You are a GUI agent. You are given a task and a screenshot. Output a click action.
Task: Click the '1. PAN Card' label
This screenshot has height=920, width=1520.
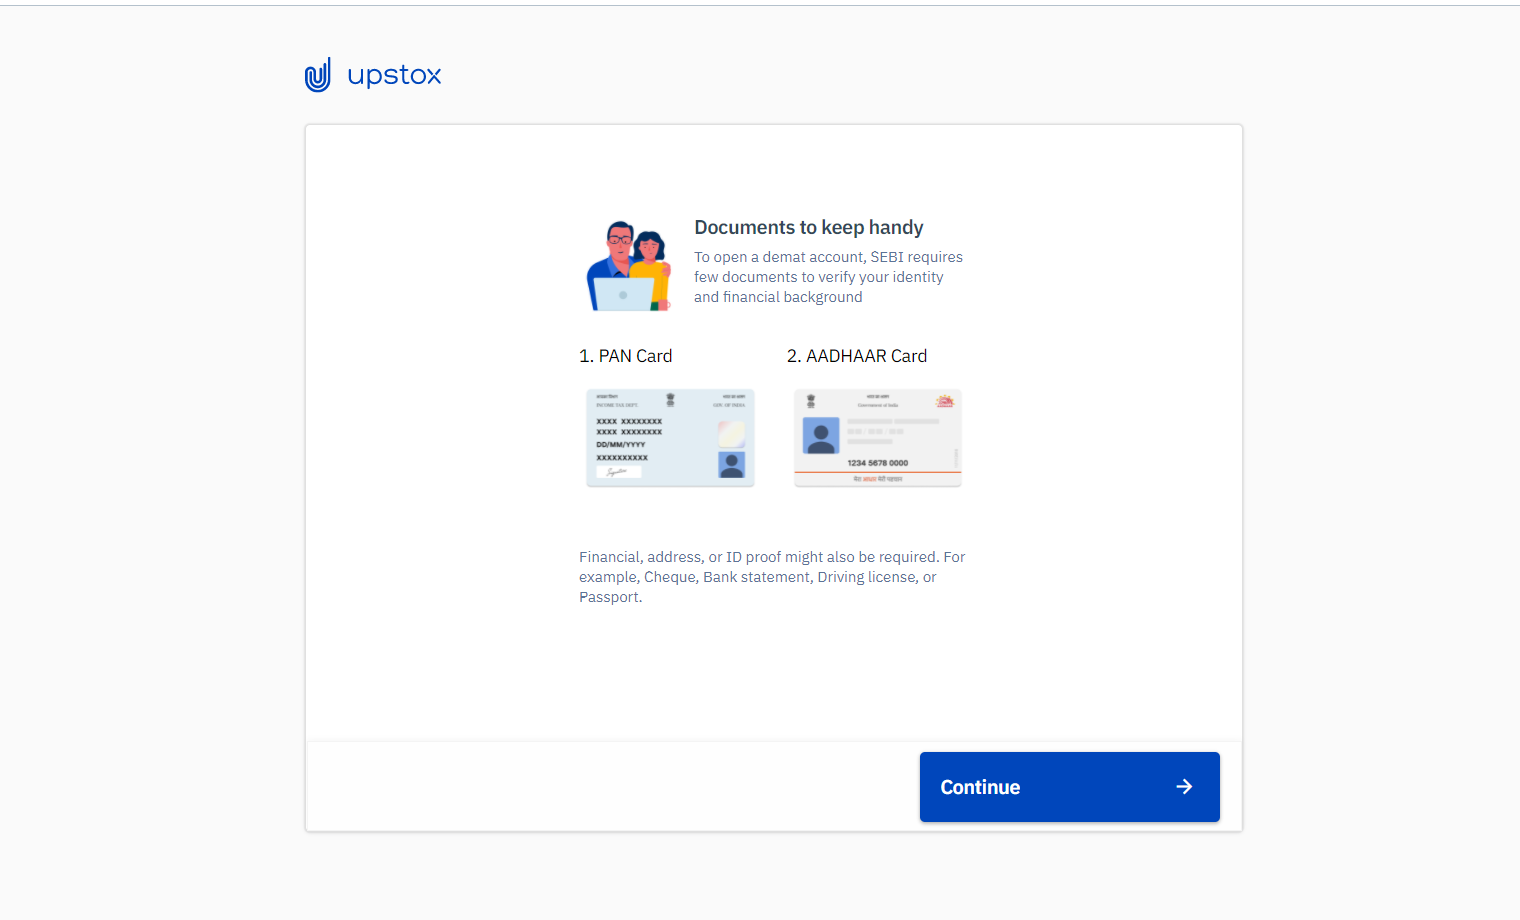tap(626, 356)
